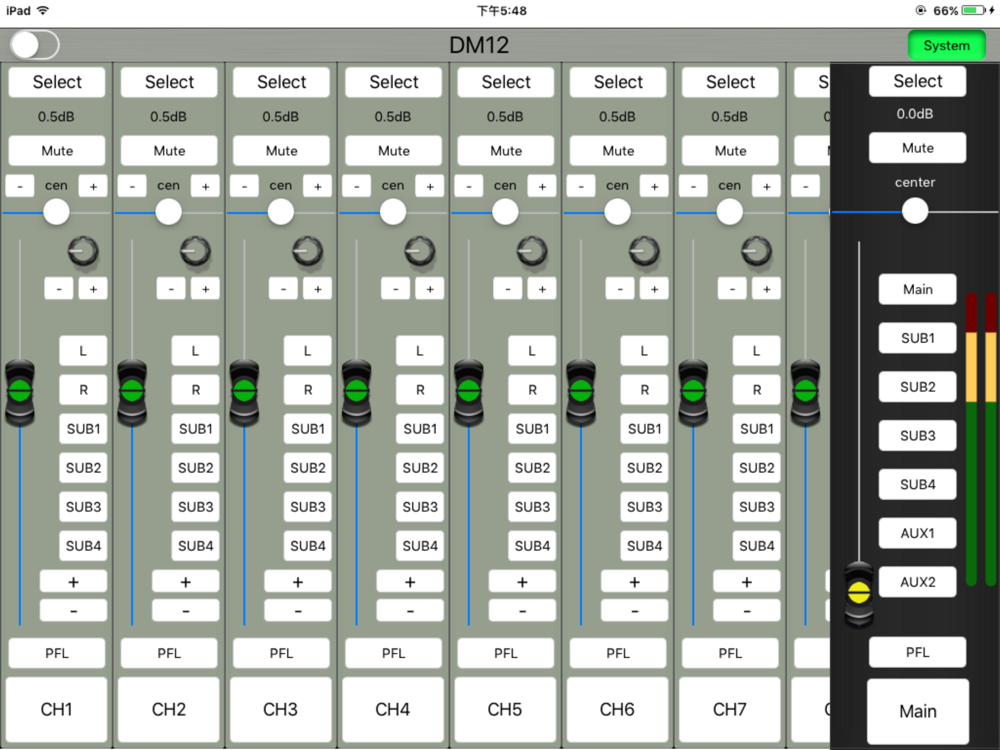Toggle PFL on CH5

506,653
